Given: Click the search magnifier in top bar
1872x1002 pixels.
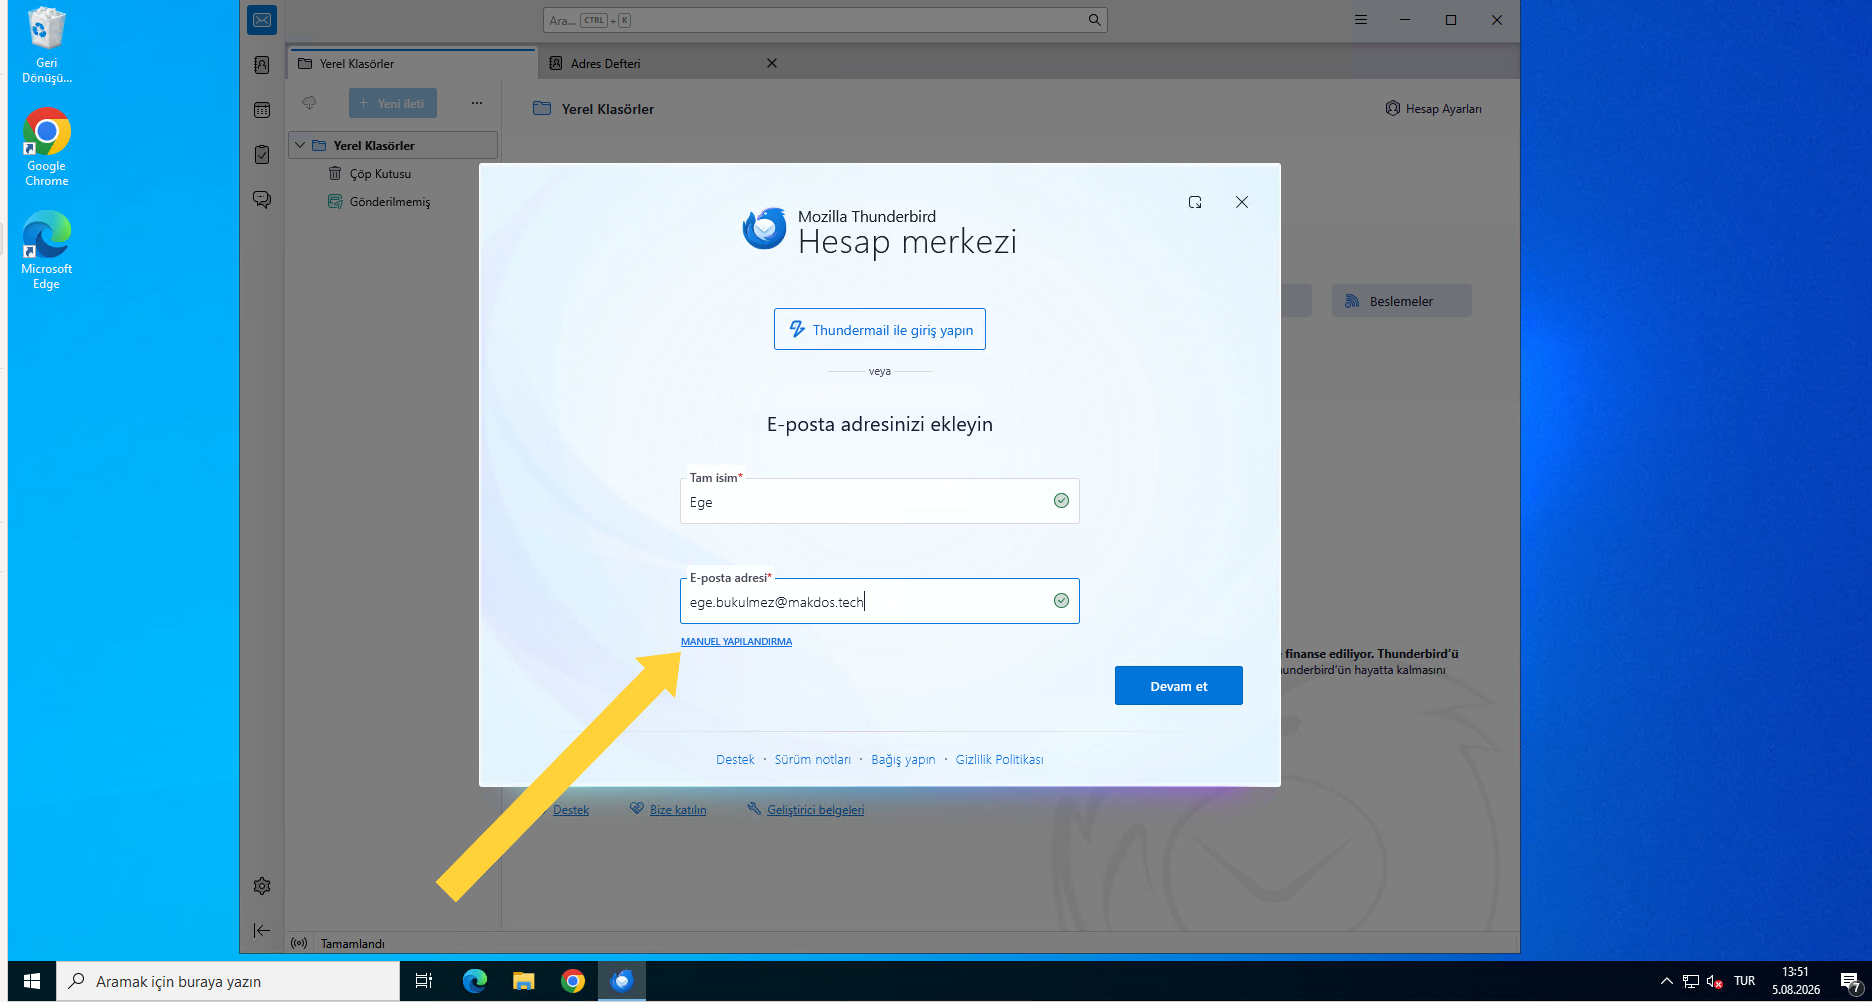Looking at the screenshot, I should 1094,20.
